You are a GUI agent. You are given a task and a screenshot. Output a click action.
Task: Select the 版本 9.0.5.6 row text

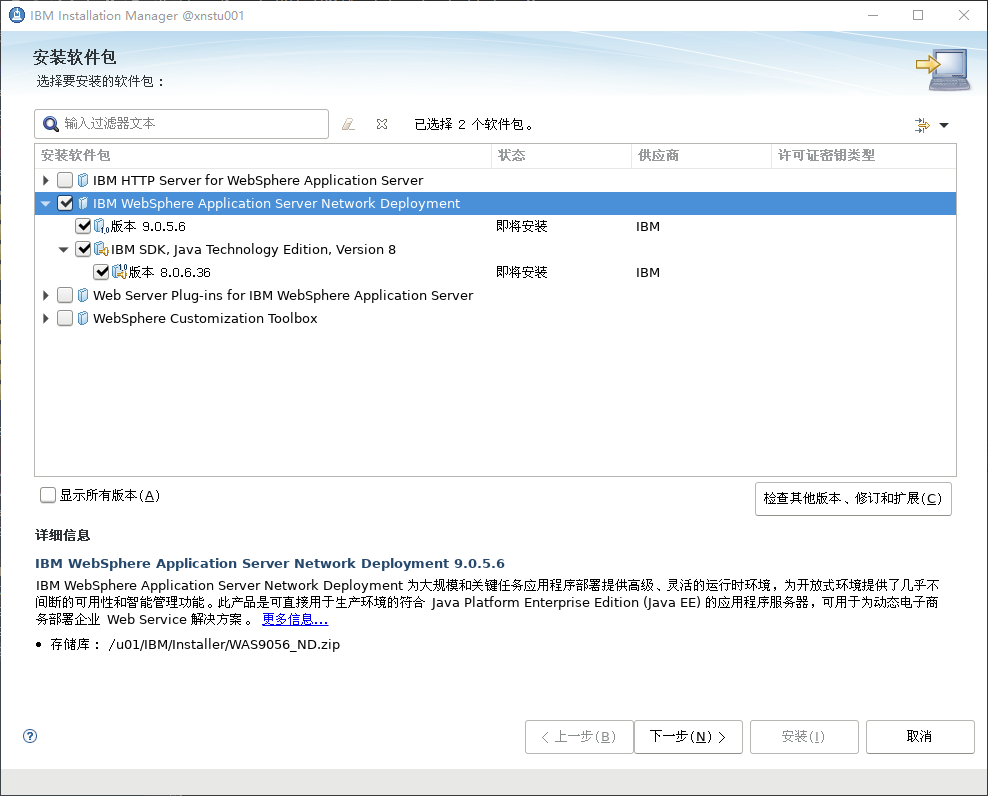149,226
